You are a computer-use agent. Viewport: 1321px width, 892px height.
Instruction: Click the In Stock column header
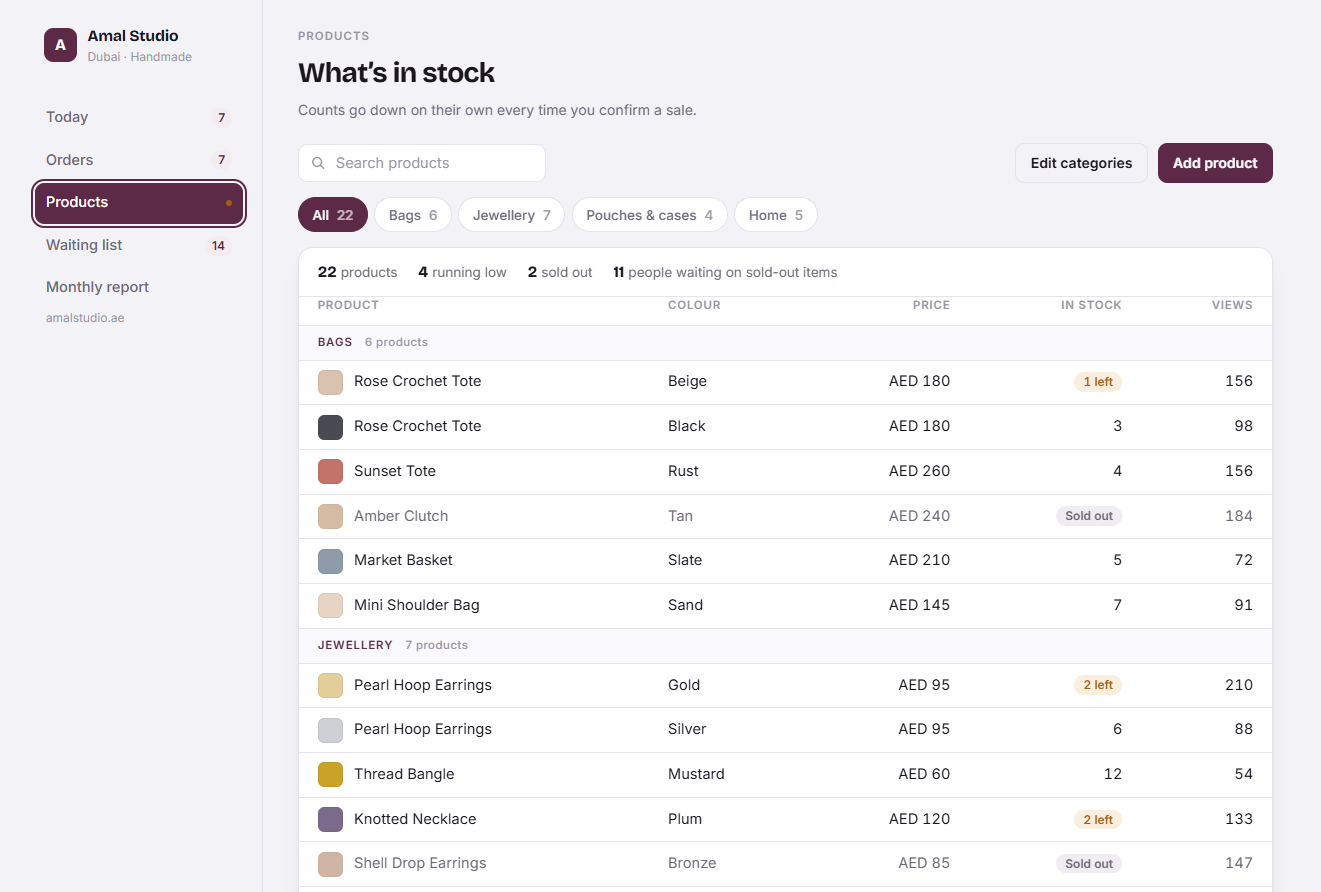1091,305
